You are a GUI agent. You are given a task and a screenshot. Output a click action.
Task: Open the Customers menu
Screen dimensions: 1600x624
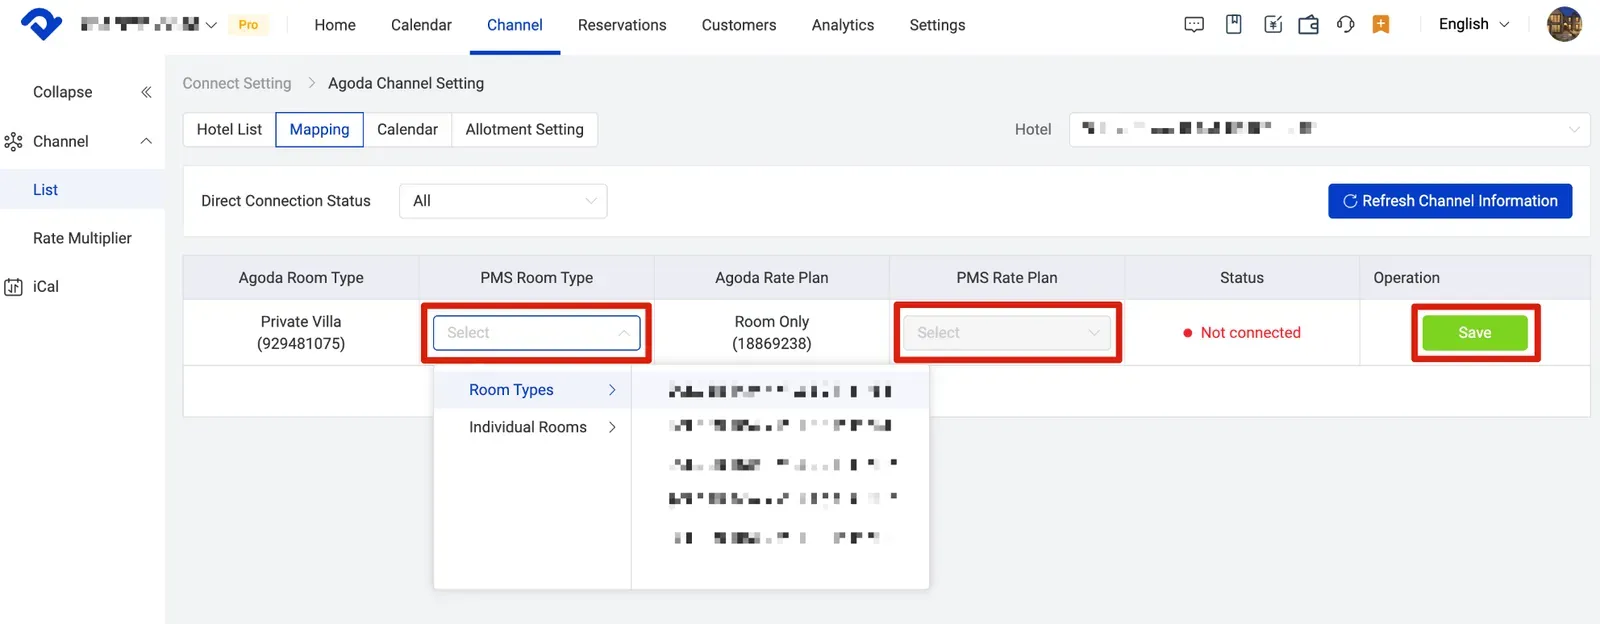point(739,25)
